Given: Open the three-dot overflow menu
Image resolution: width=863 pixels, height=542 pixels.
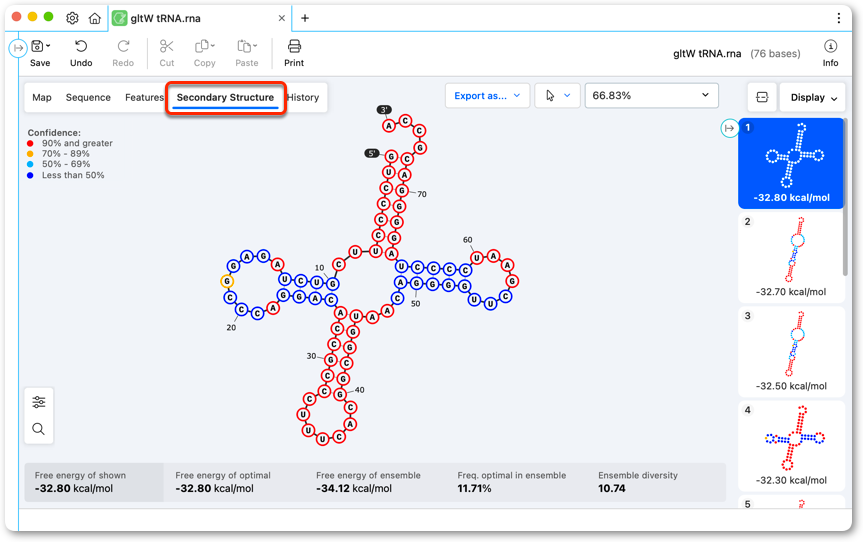Looking at the screenshot, I should (839, 18).
